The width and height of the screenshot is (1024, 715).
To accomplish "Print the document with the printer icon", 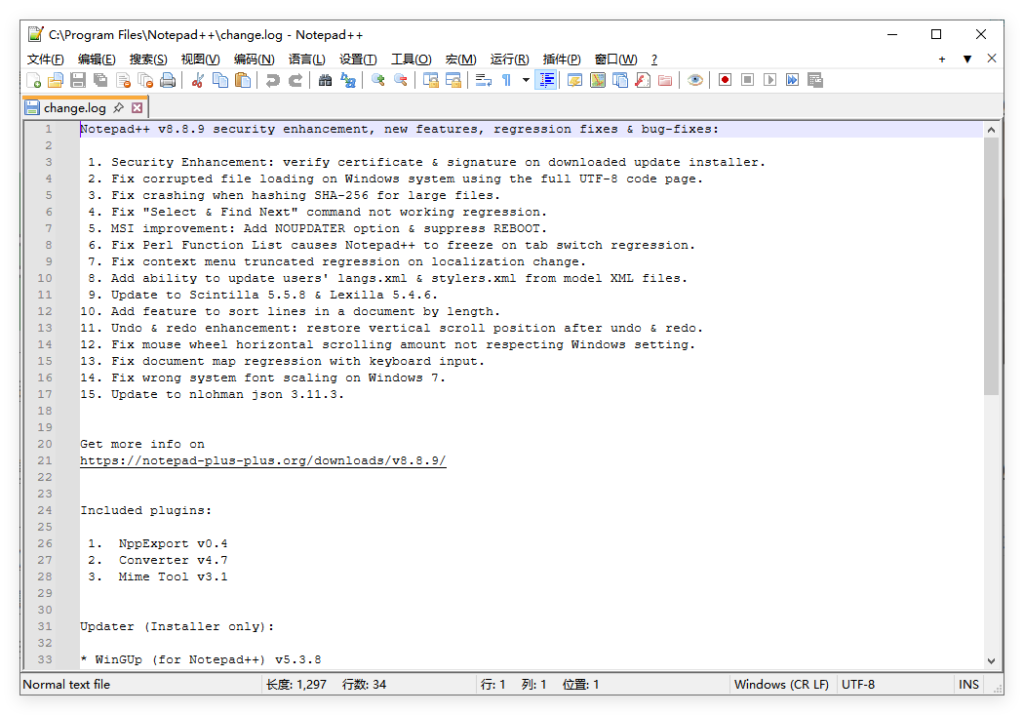I will (168, 80).
